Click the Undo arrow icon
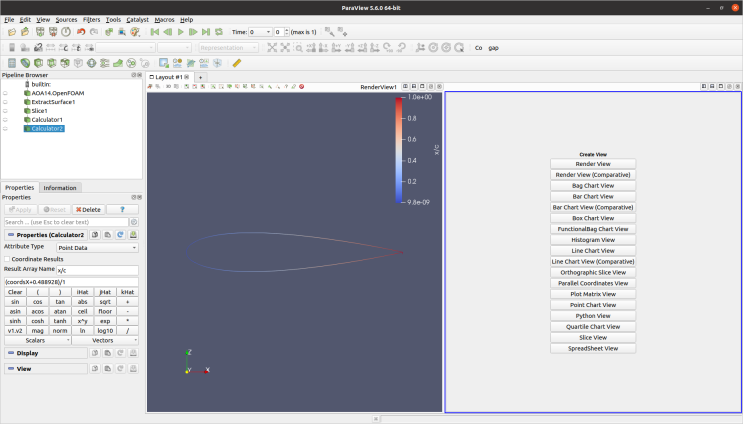743x424 pixels. [81, 32]
